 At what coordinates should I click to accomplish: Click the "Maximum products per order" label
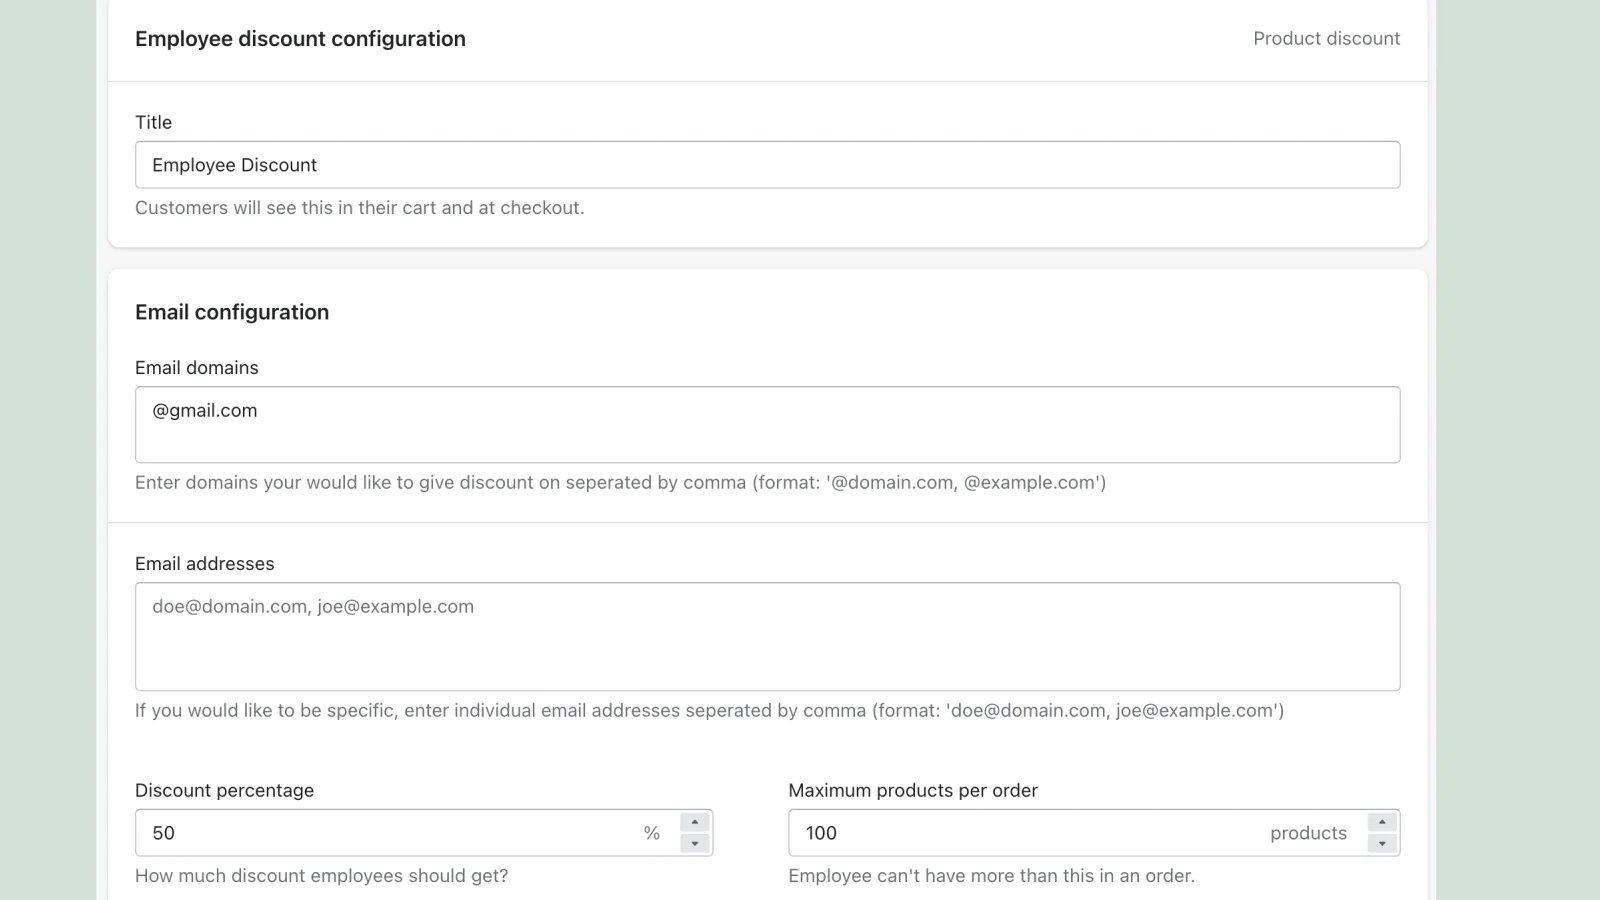coord(913,791)
